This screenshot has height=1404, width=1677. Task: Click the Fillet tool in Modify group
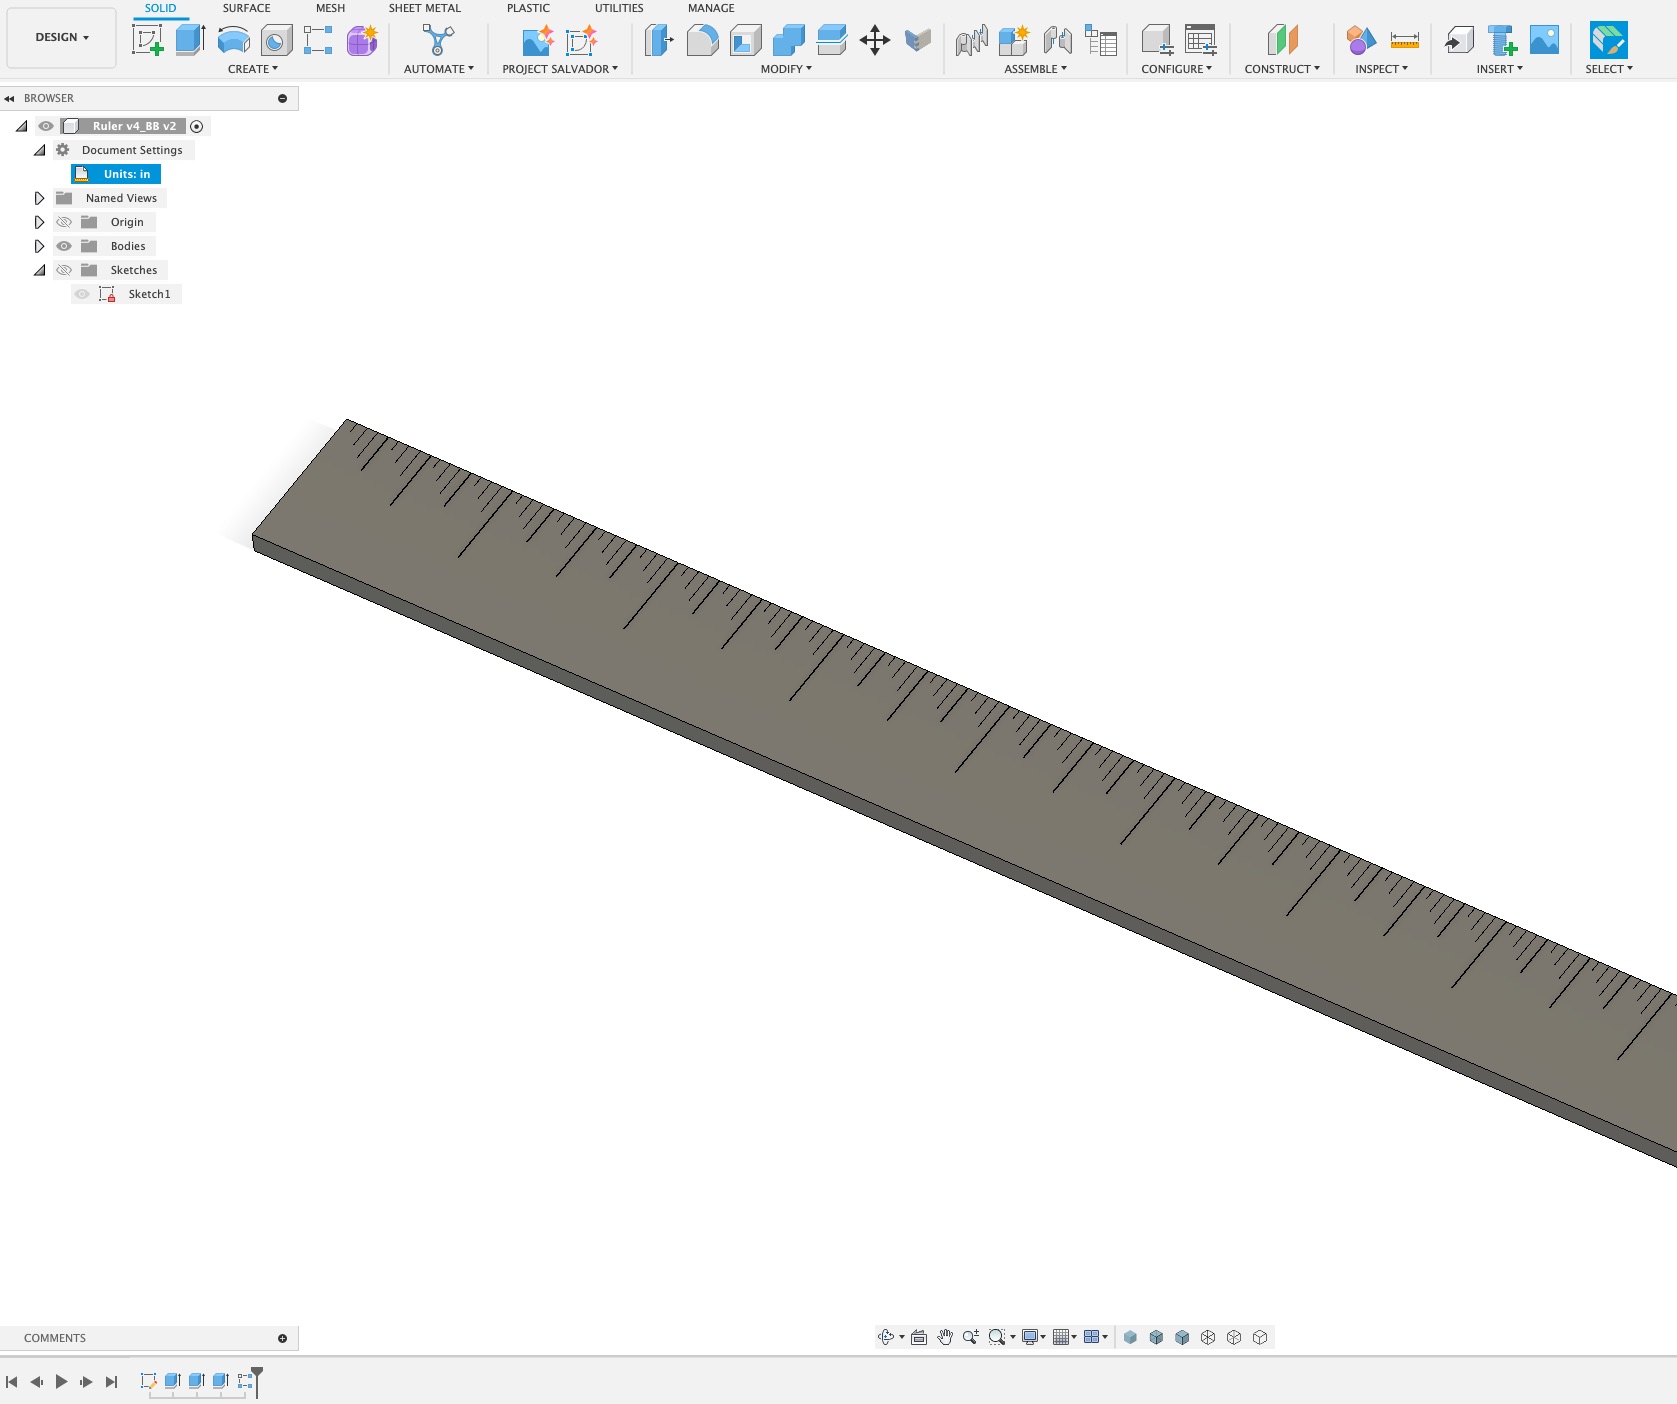pyautogui.click(x=702, y=40)
